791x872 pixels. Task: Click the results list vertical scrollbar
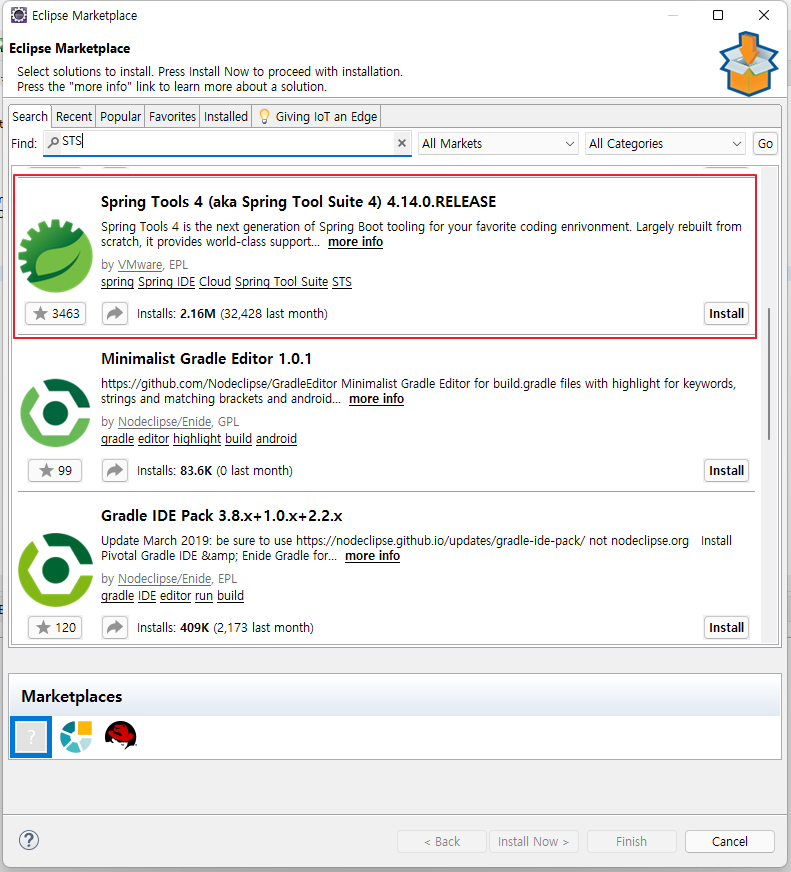769,374
